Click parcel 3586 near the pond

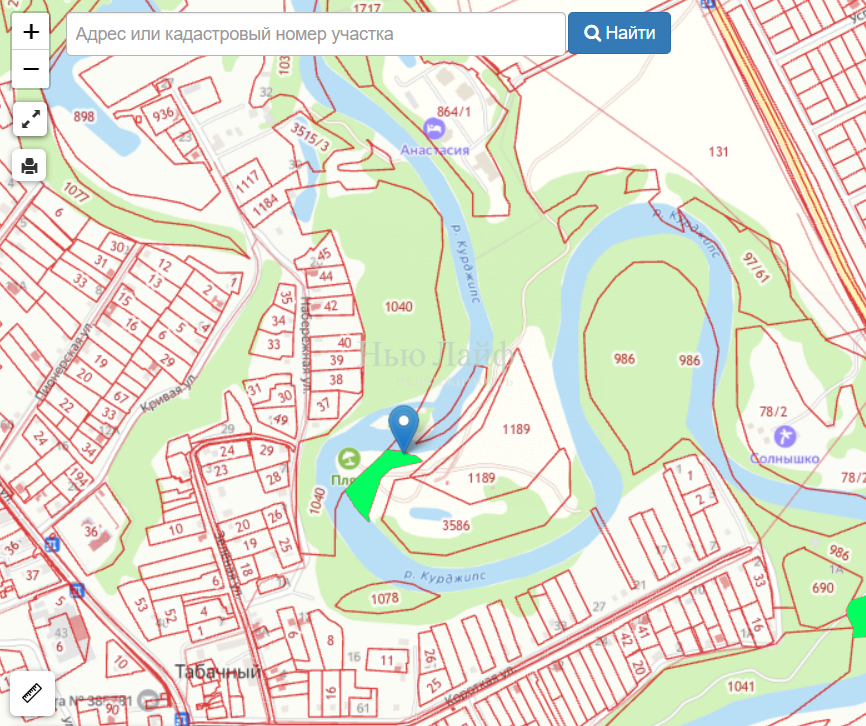click(455, 524)
